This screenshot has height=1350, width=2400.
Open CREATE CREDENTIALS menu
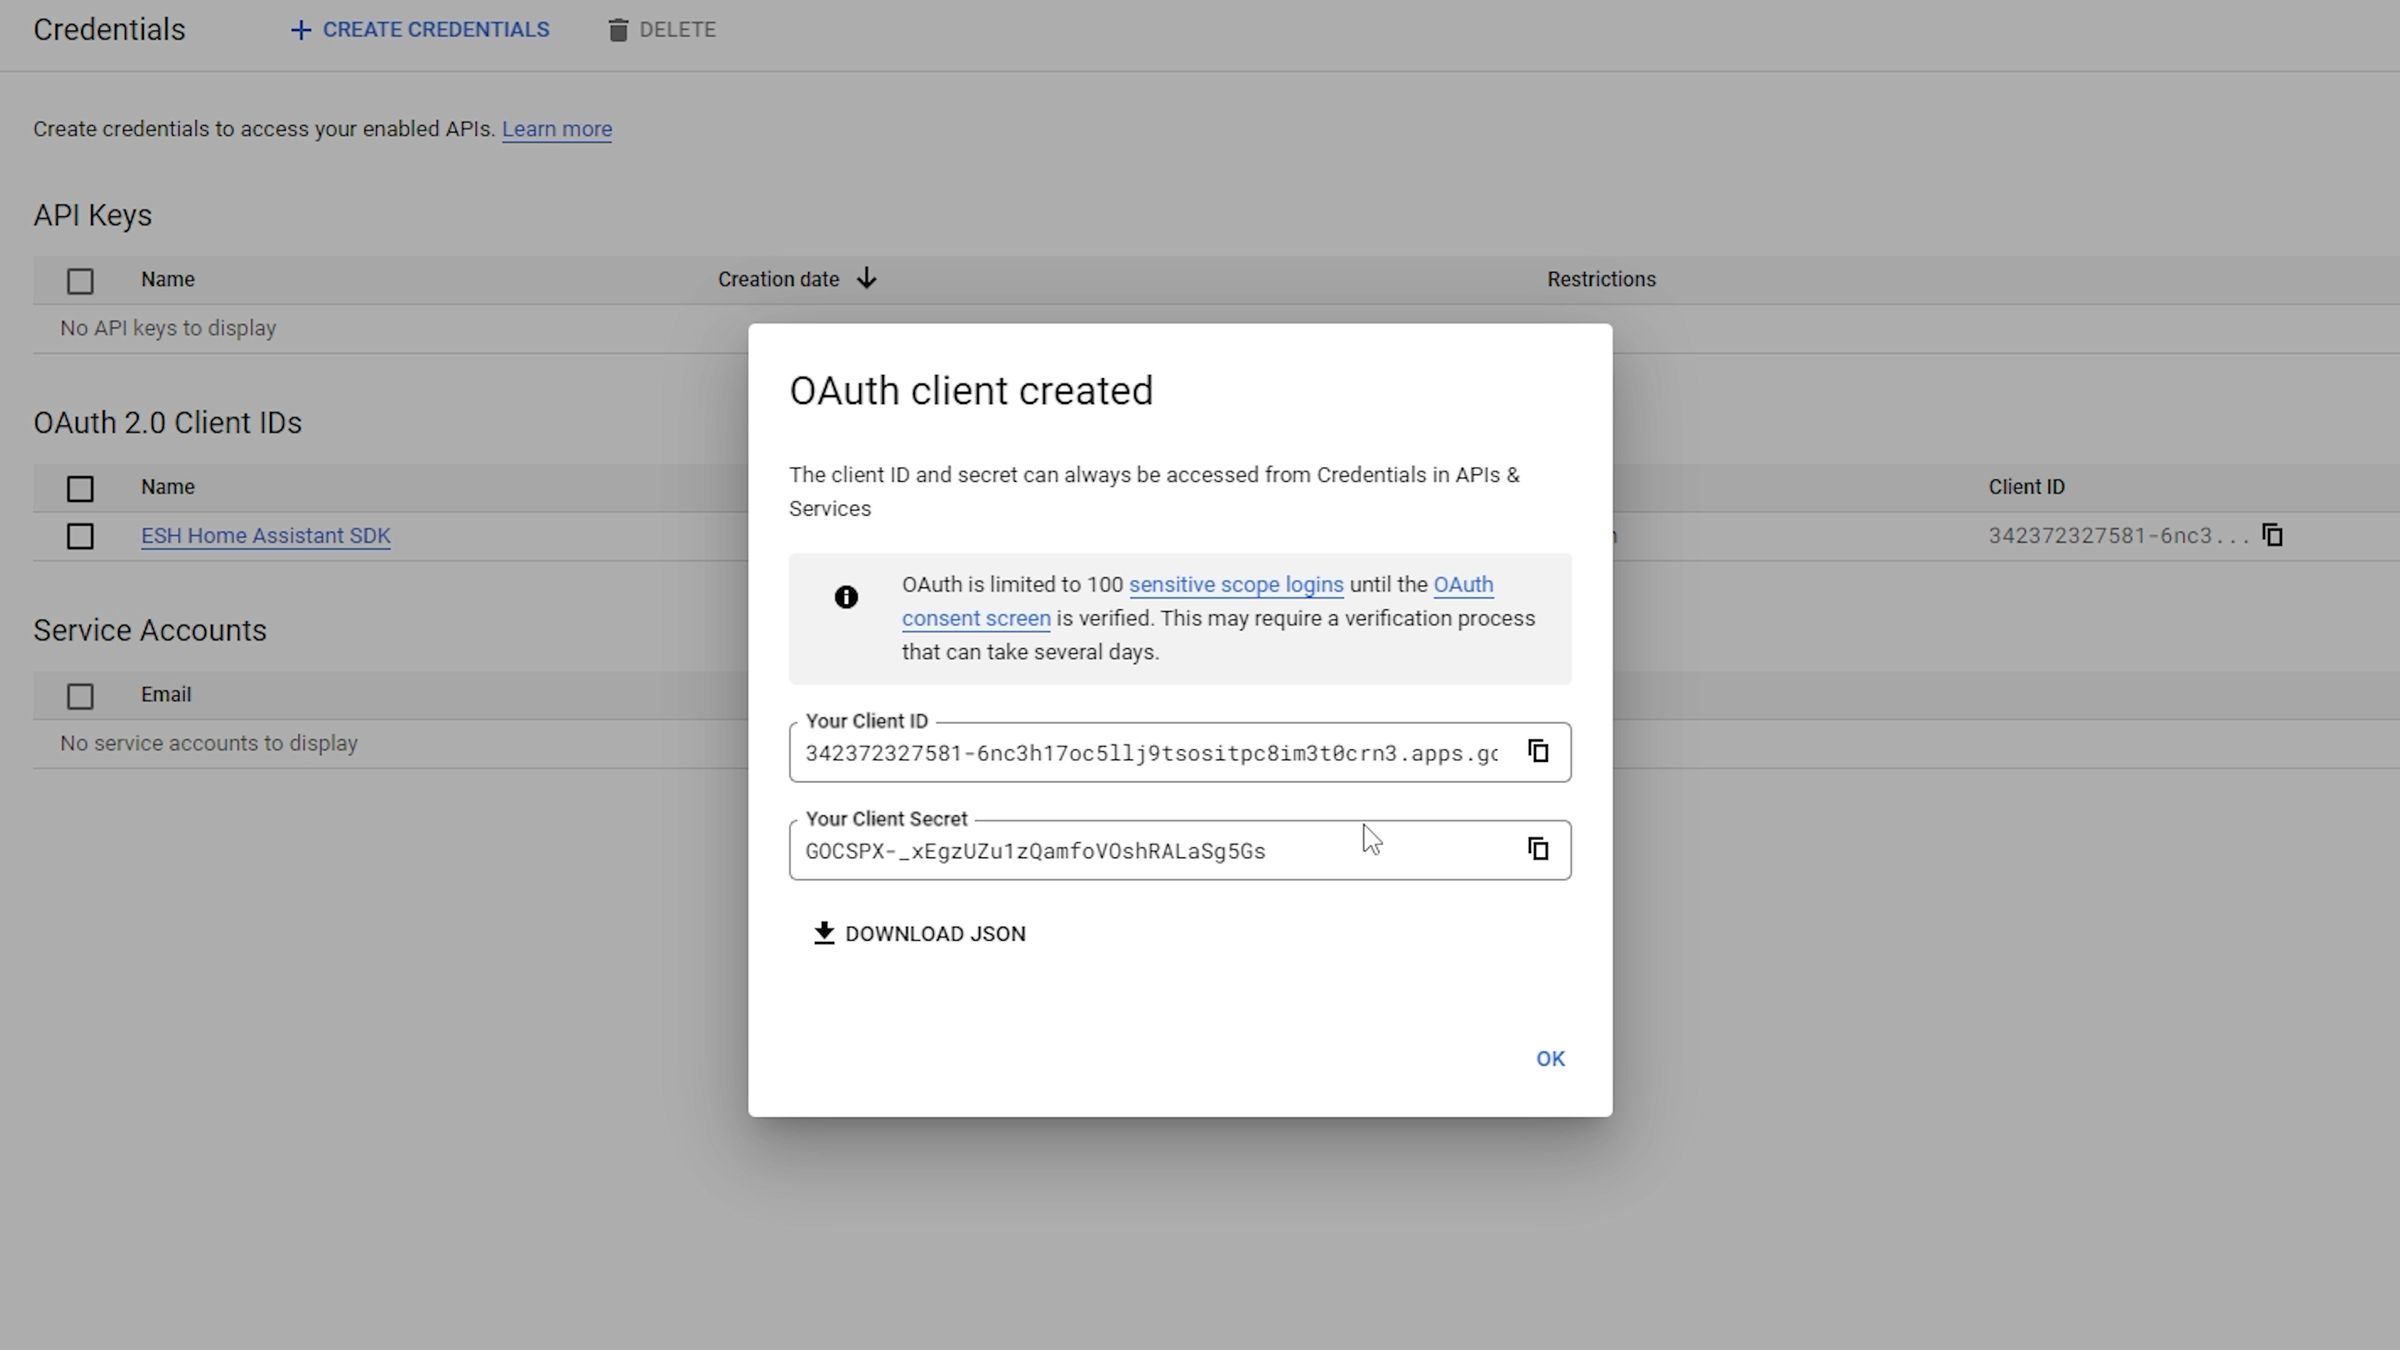pos(435,30)
